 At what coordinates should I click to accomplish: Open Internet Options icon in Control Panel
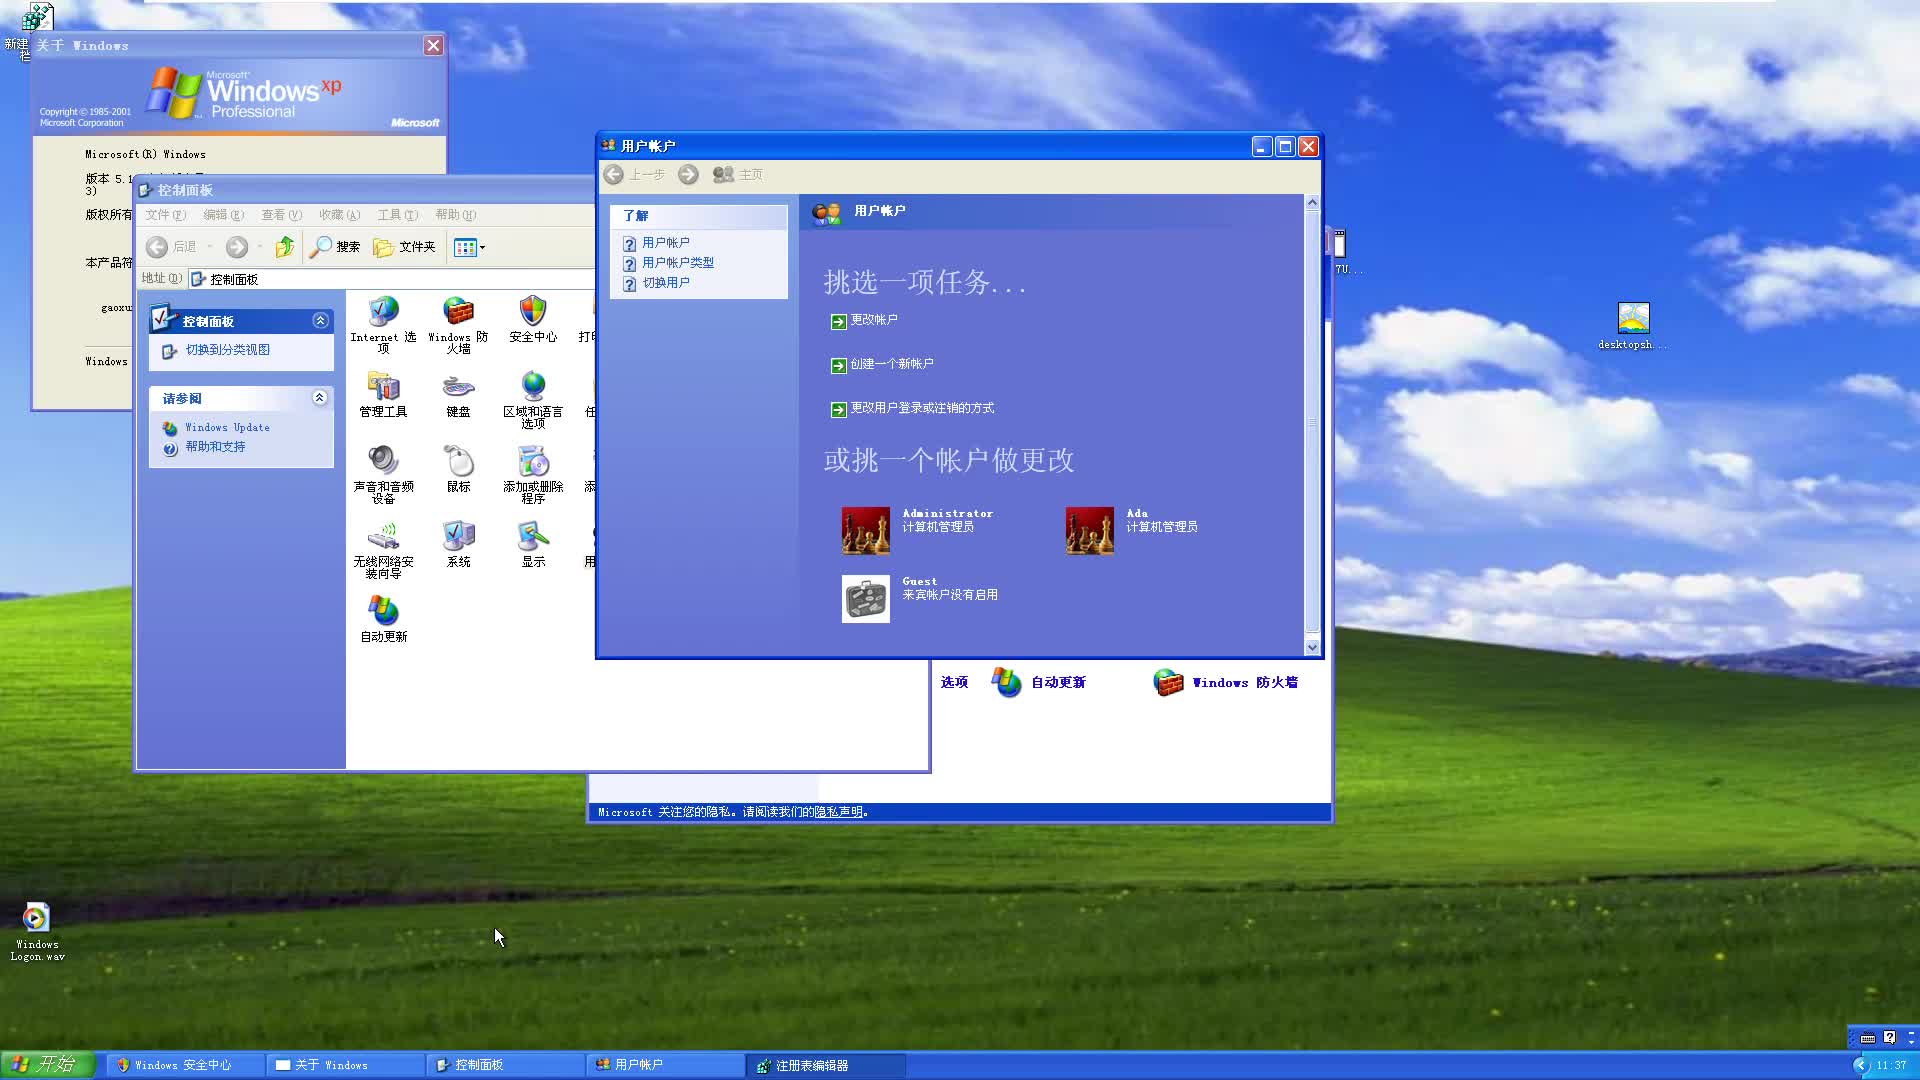coord(383,311)
